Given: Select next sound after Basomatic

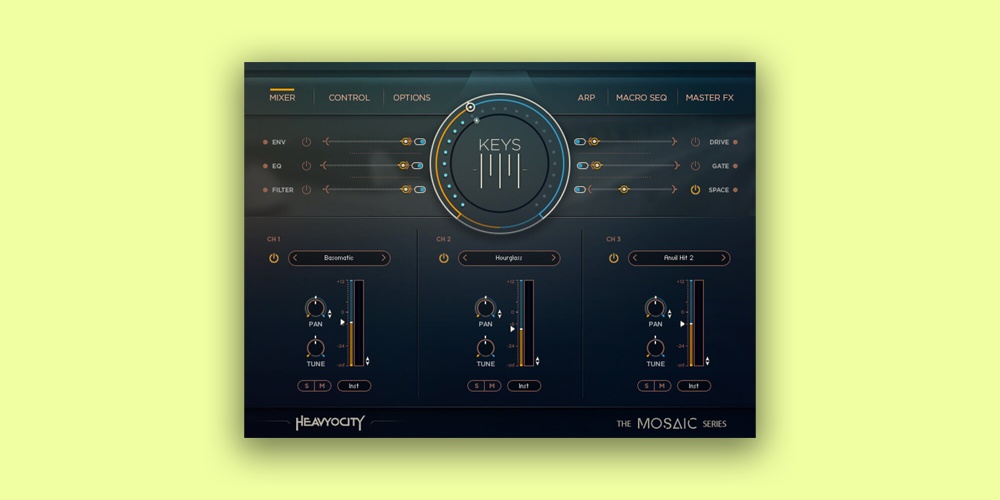Looking at the screenshot, I should click(x=383, y=258).
